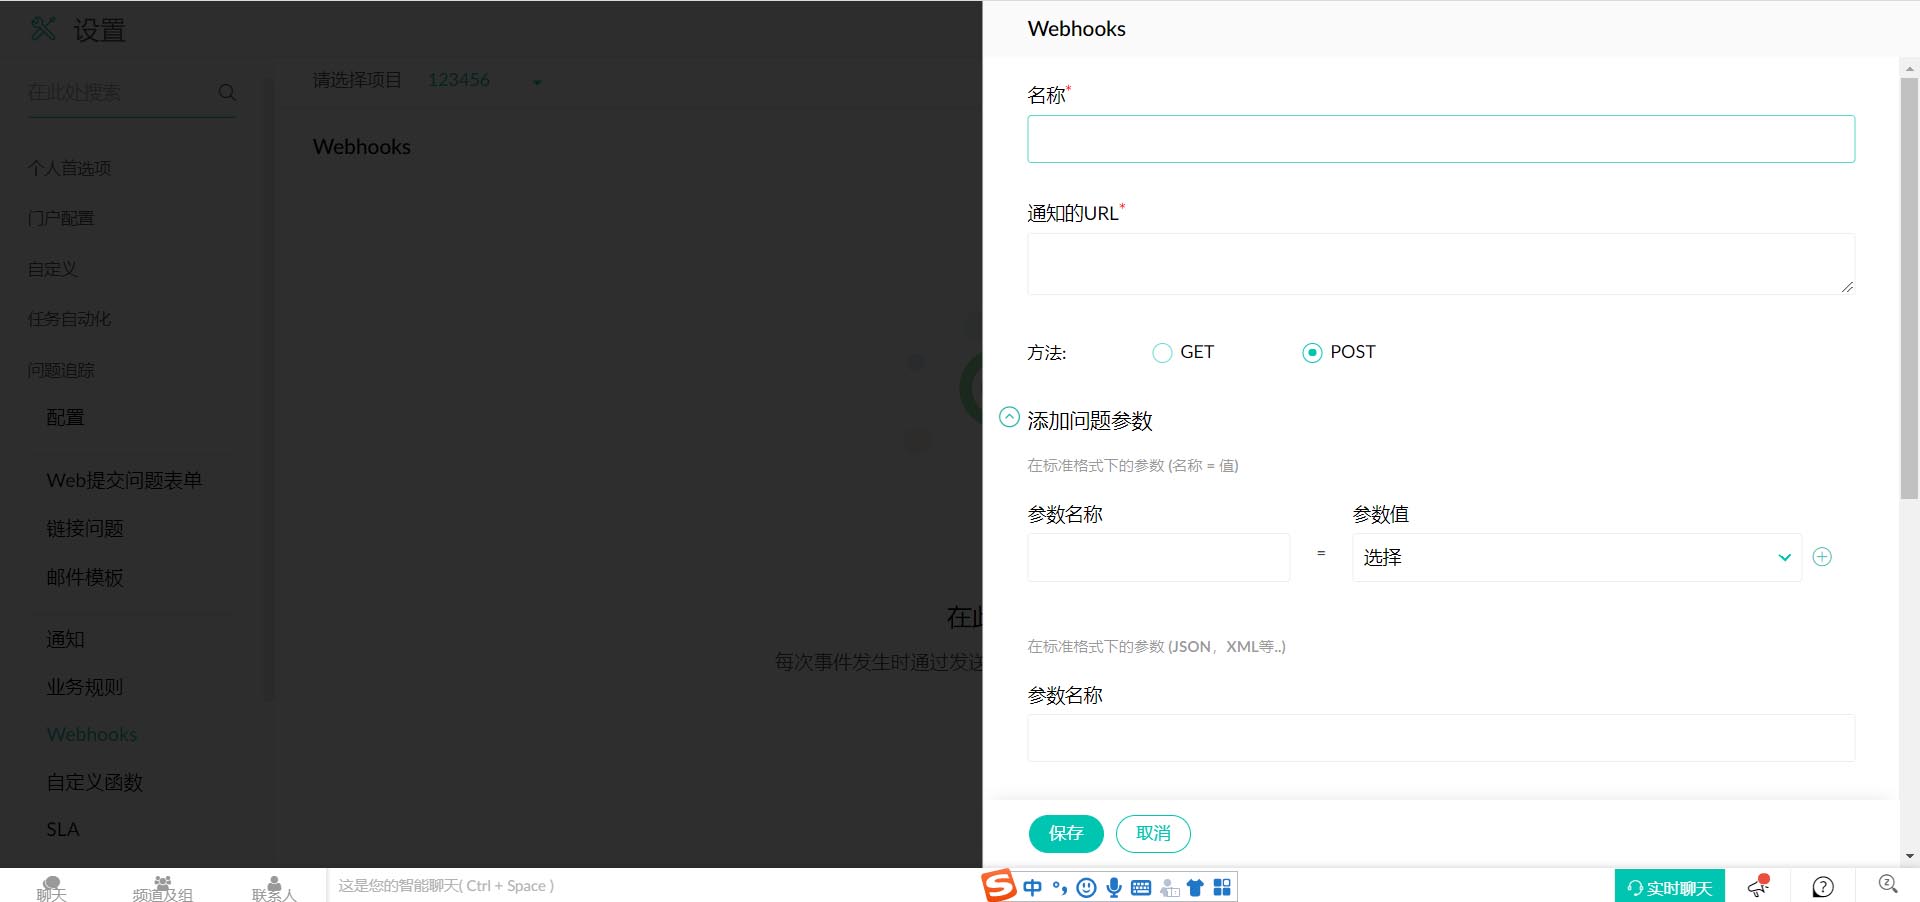Open the 聊天 chat icon in bottom bar
The width and height of the screenshot is (1920, 902).
click(x=52, y=888)
